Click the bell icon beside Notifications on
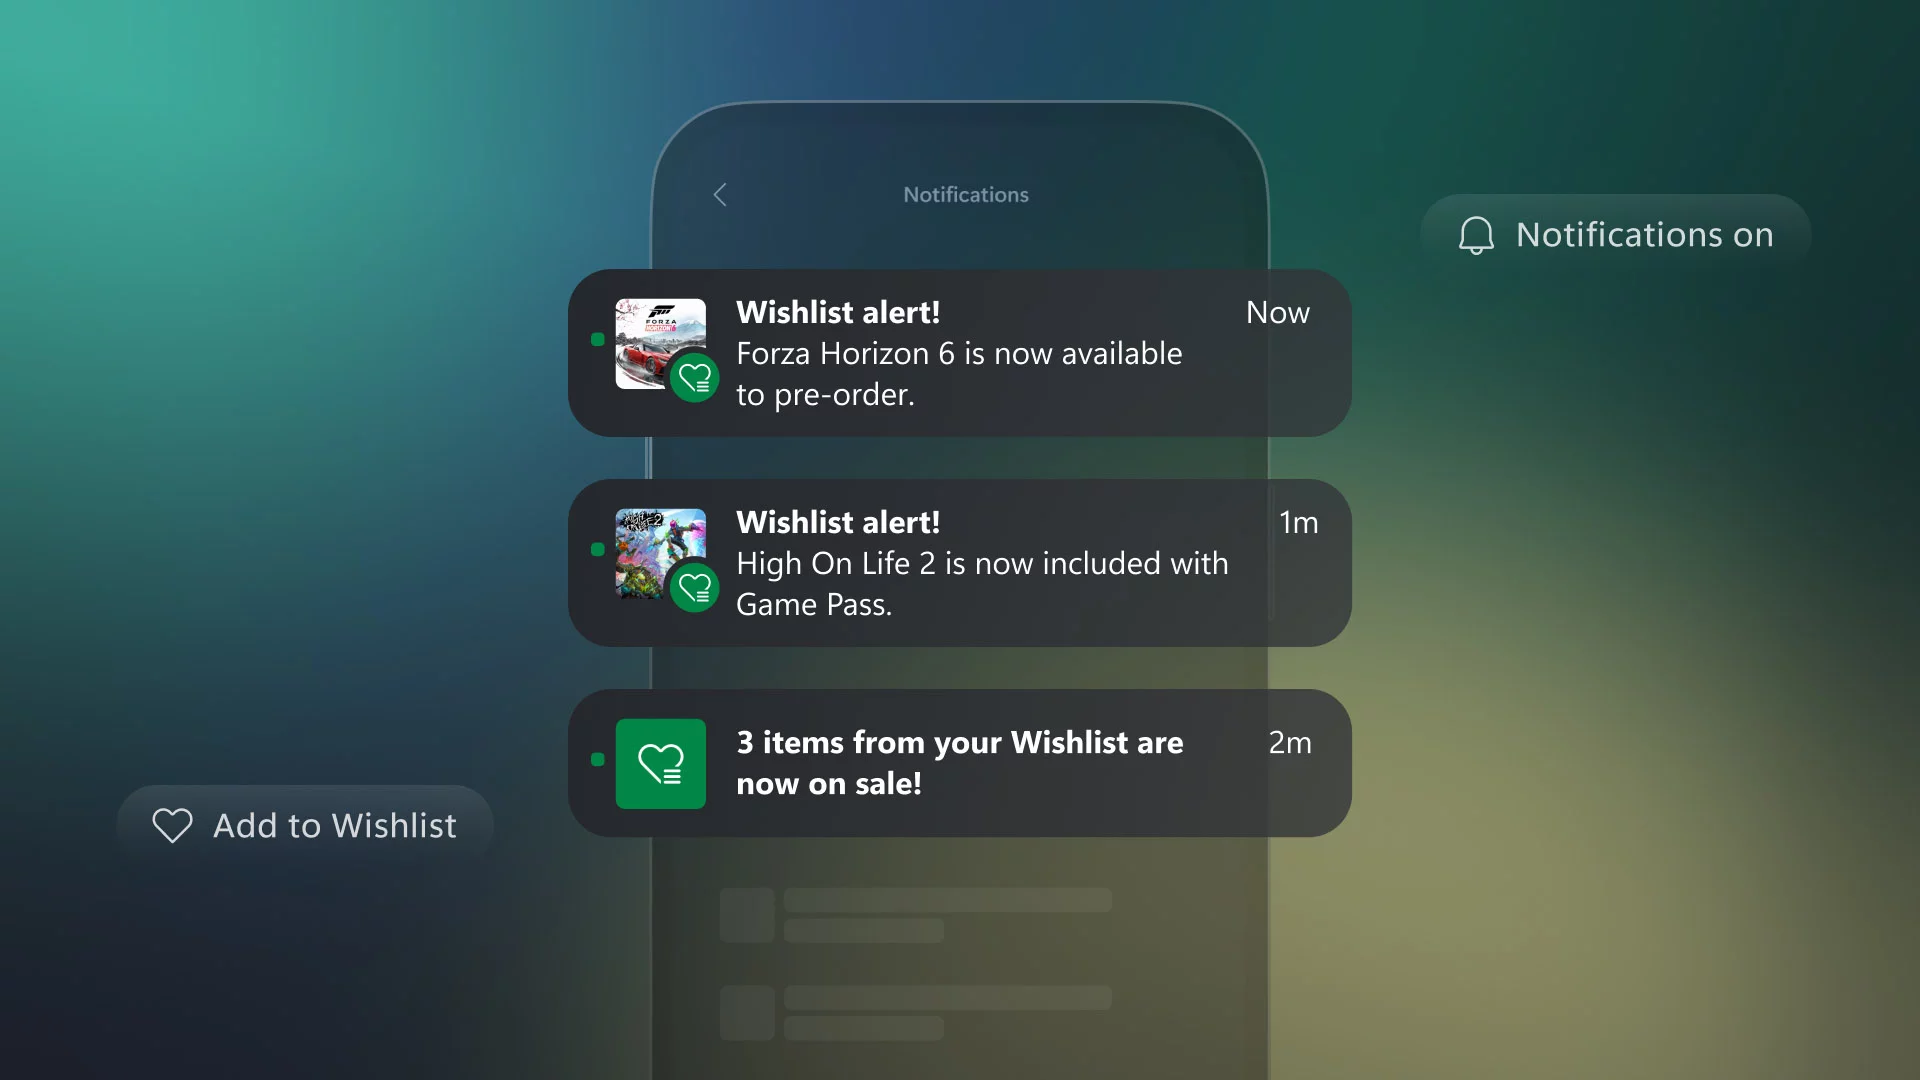 coord(1476,236)
